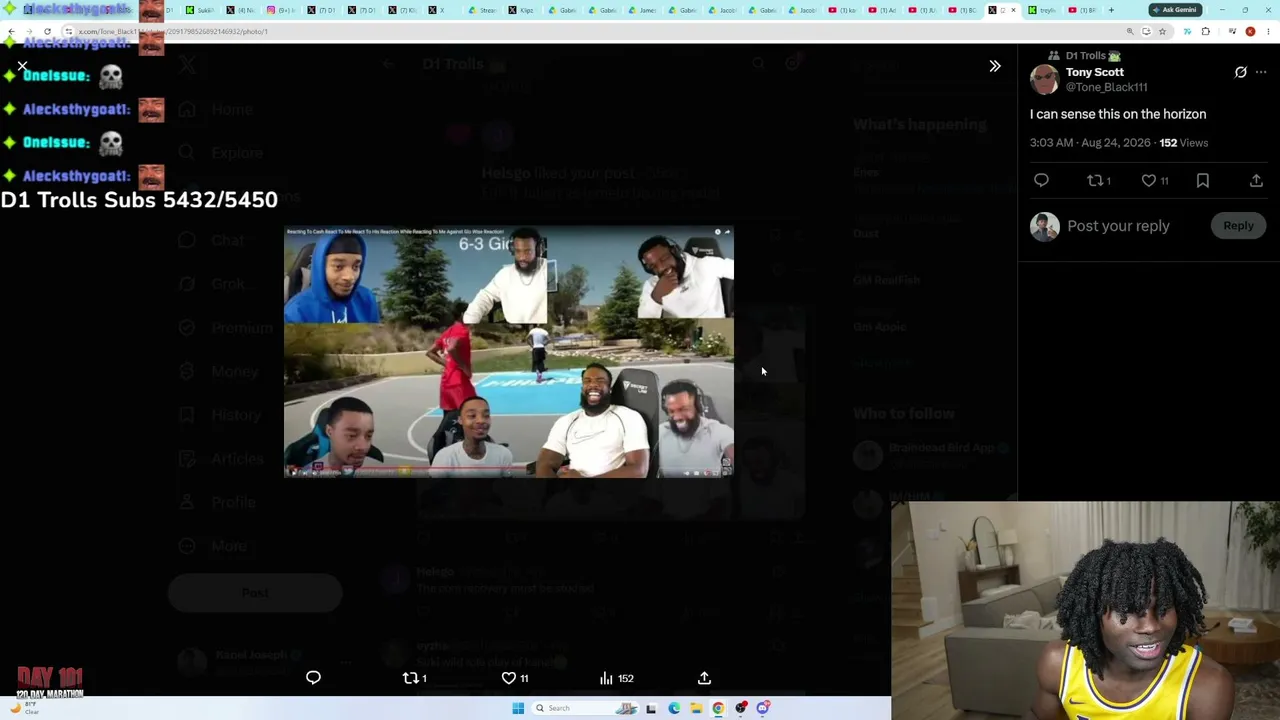The height and width of the screenshot is (720, 1280).
Task: Click the 152 Views count in the sidebar
Action: click(1183, 143)
